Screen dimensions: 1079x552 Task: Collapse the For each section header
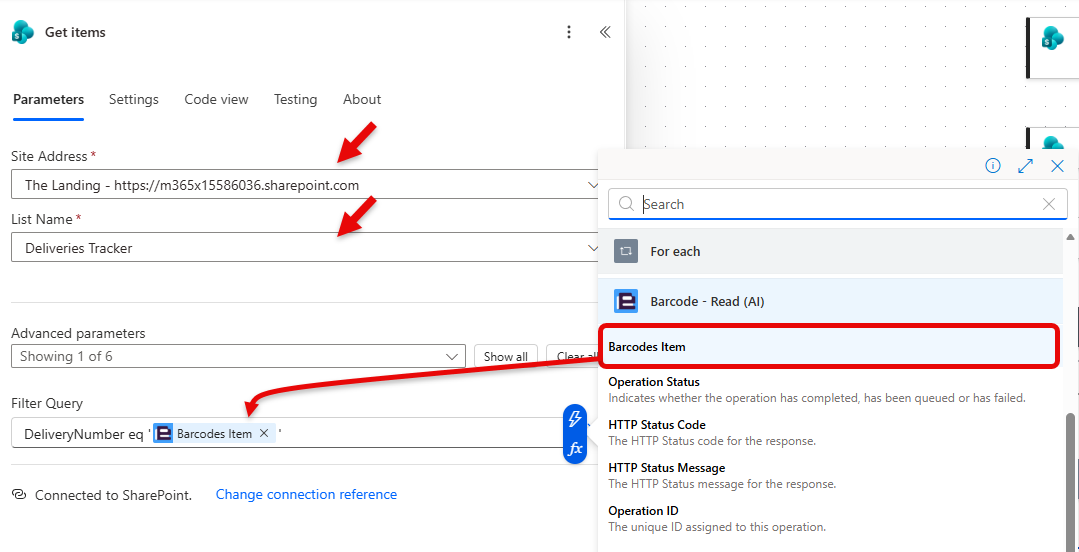click(x=831, y=251)
